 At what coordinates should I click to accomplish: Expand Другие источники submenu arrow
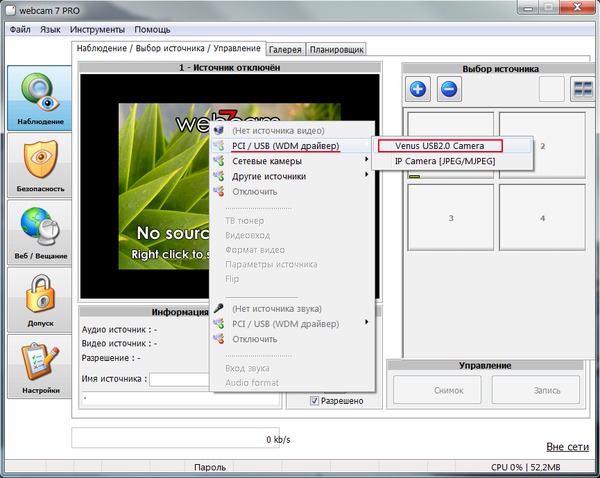[x=367, y=175]
